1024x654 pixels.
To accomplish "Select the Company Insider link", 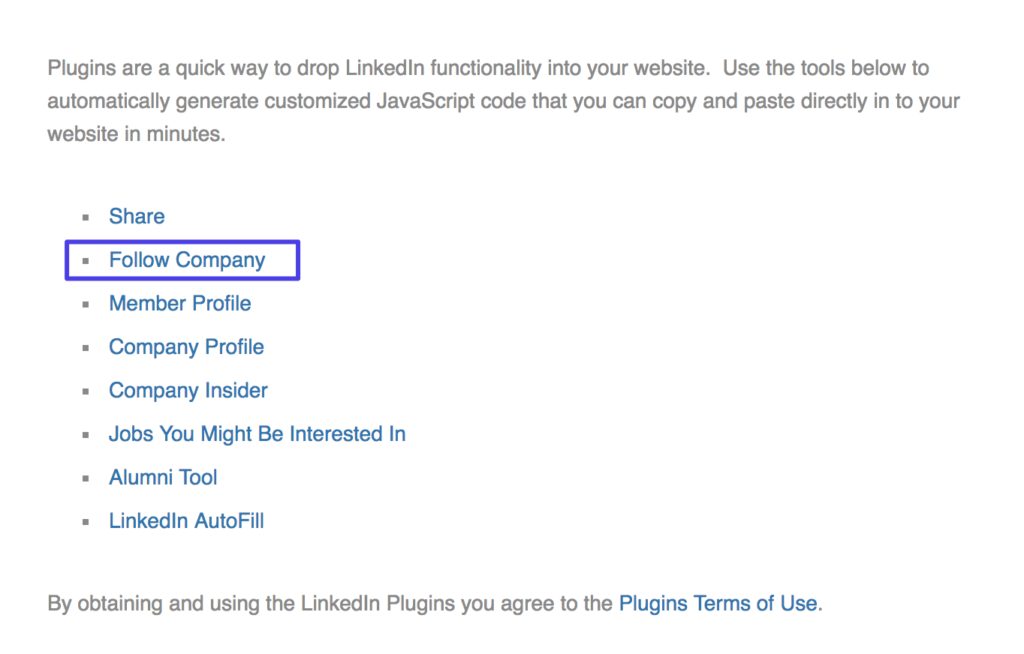I will [188, 391].
